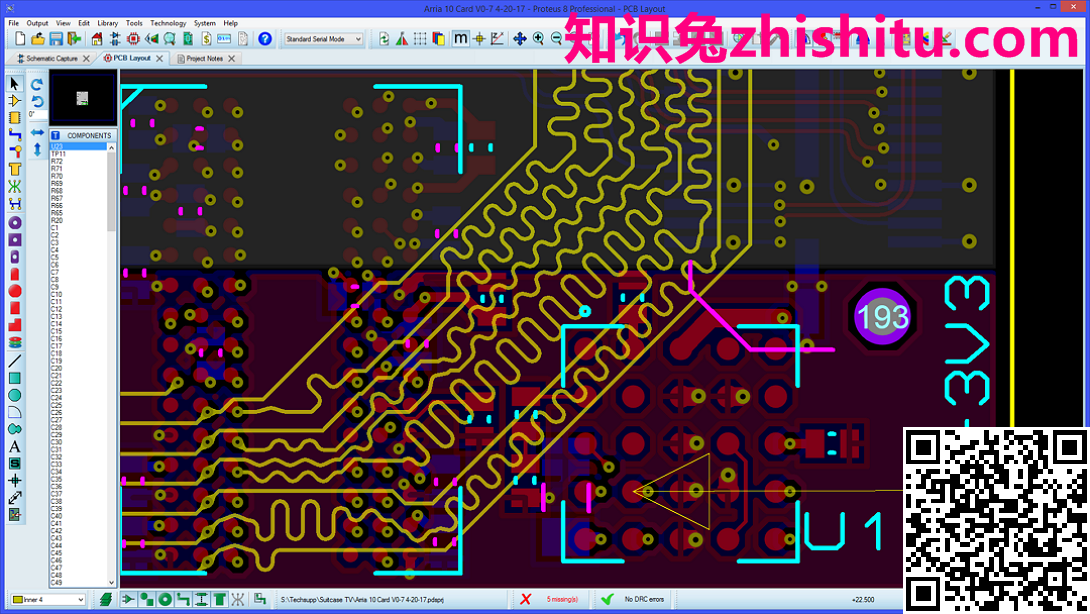Screen dimensions: 1090x614
Task: Open the Output menu
Action: click(38, 23)
